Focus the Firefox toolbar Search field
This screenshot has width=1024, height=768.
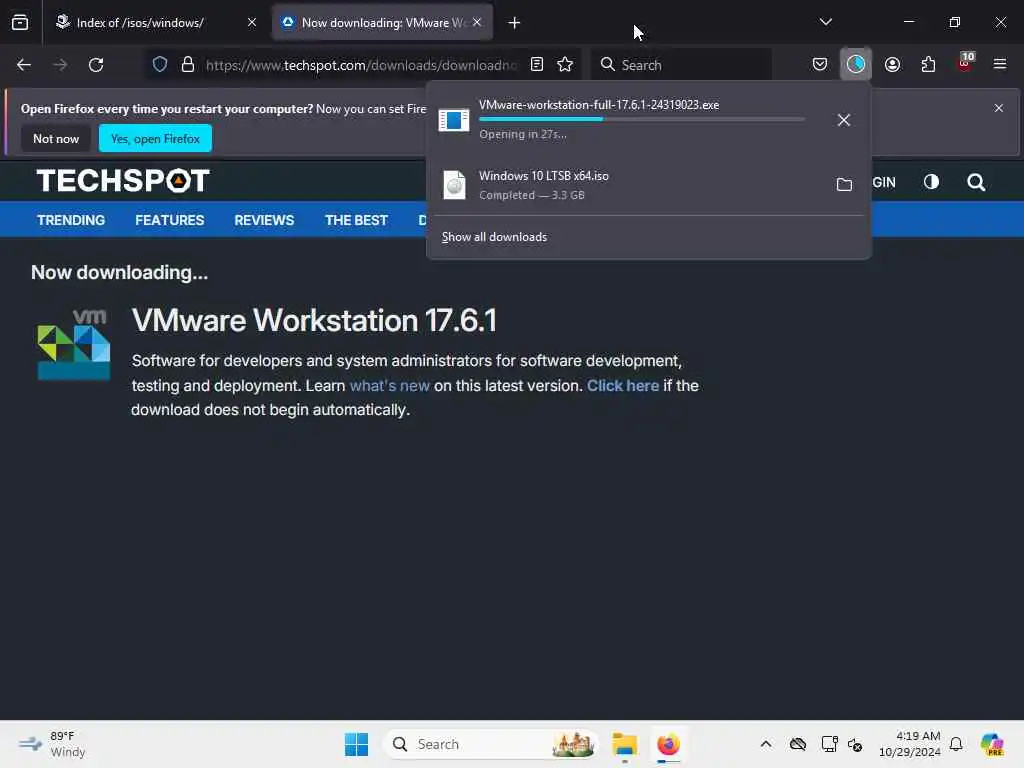pos(681,65)
